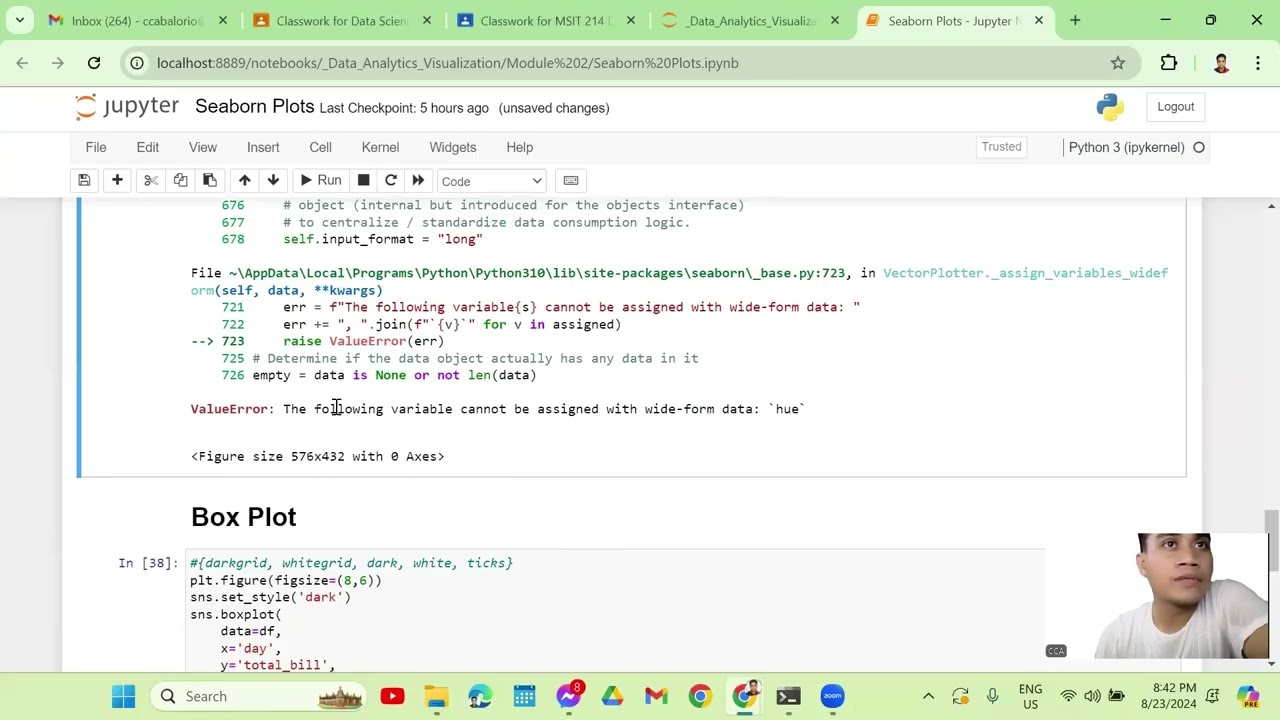Screen dimensions: 1280x720
Task: Open the Help menu
Action: click(x=520, y=147)
